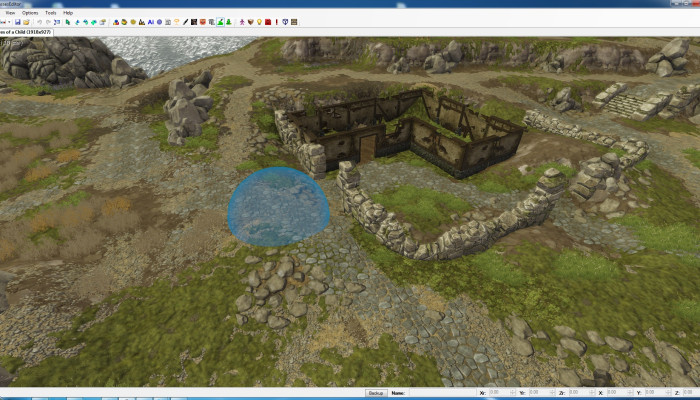
Task: Click the Yr field spinner arrows
Action: point(552,393)
